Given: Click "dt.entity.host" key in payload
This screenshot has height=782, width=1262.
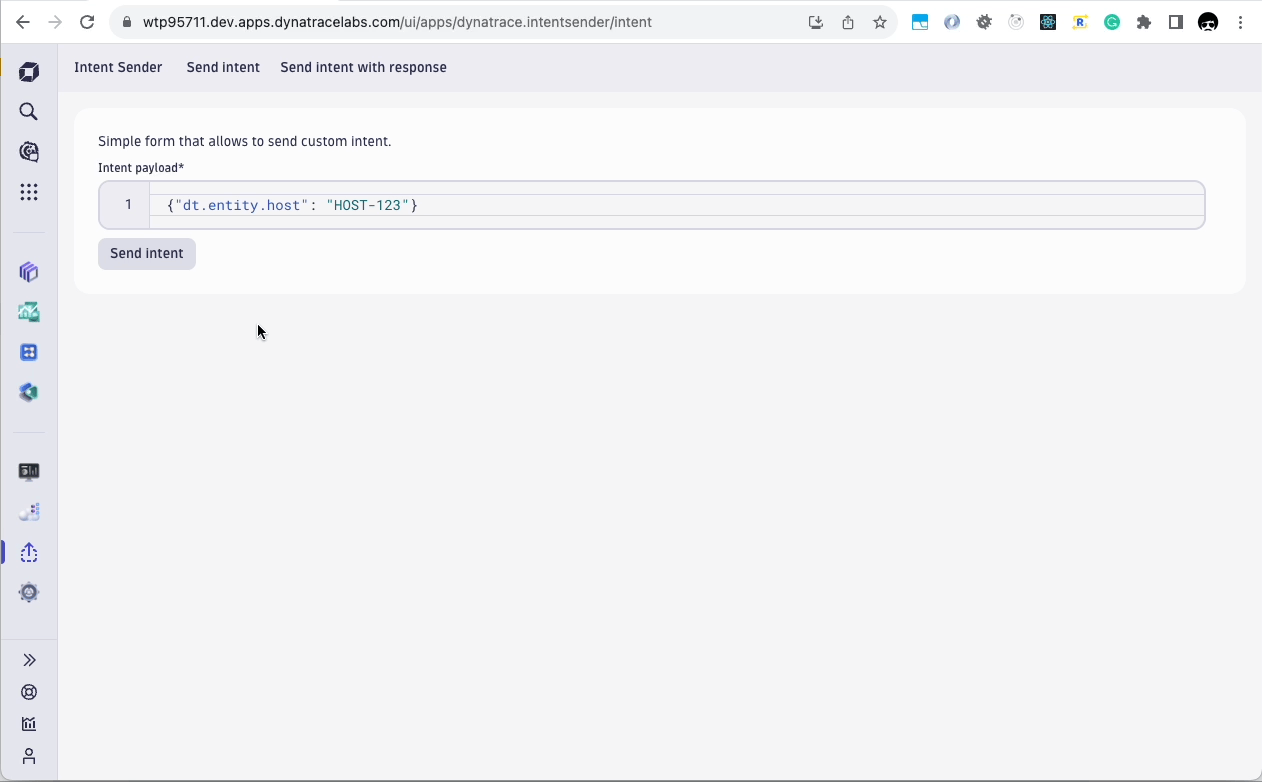Looking at the screenshot, I should tap(242, 205).
